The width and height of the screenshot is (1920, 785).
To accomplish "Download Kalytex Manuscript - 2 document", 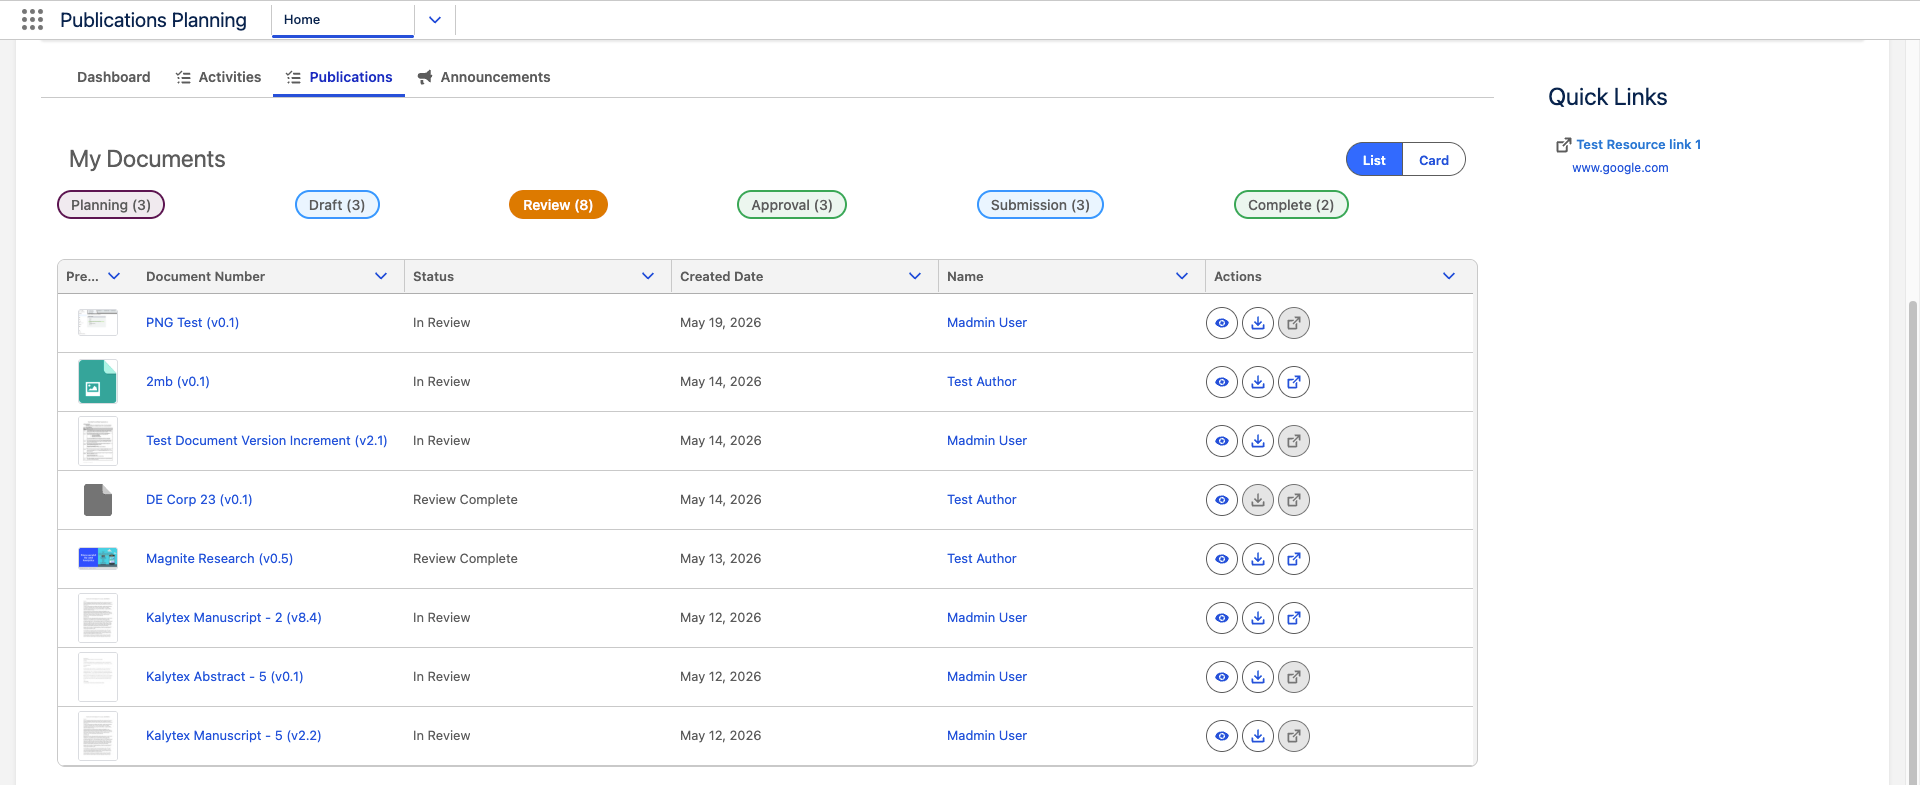I will point(1258,618).
